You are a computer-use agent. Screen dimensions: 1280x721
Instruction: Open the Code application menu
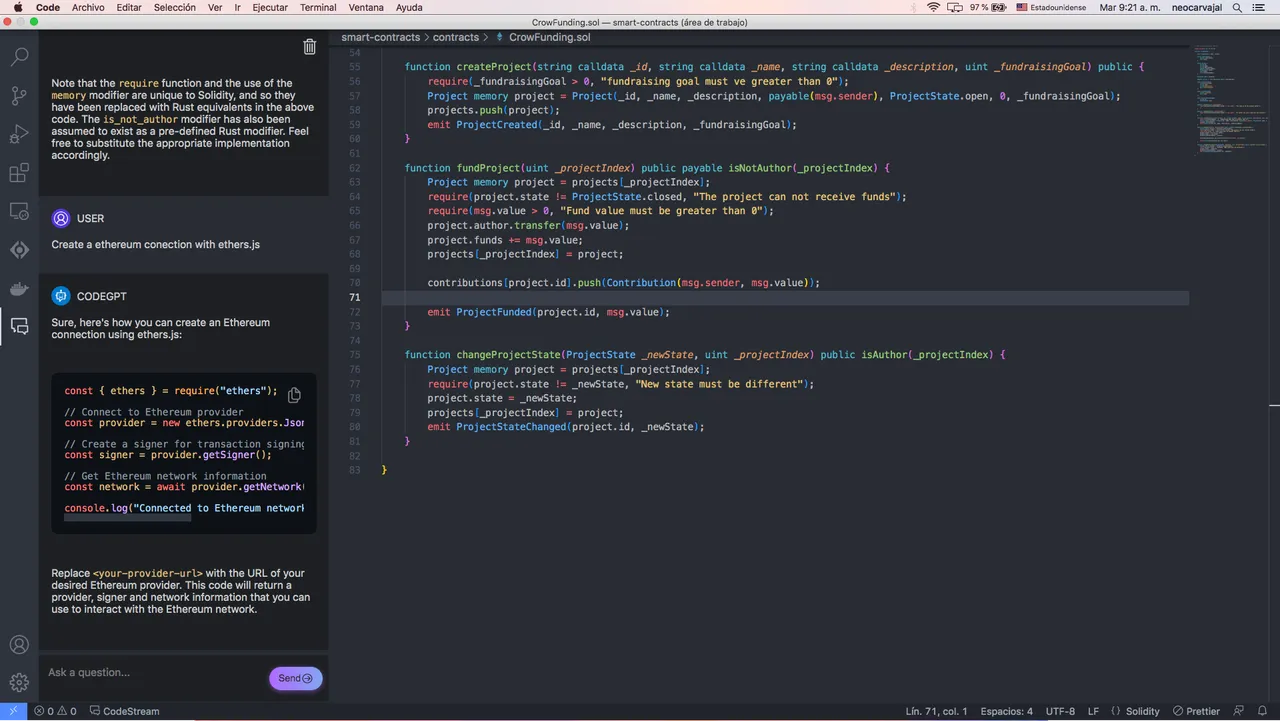tap(48, 7)
